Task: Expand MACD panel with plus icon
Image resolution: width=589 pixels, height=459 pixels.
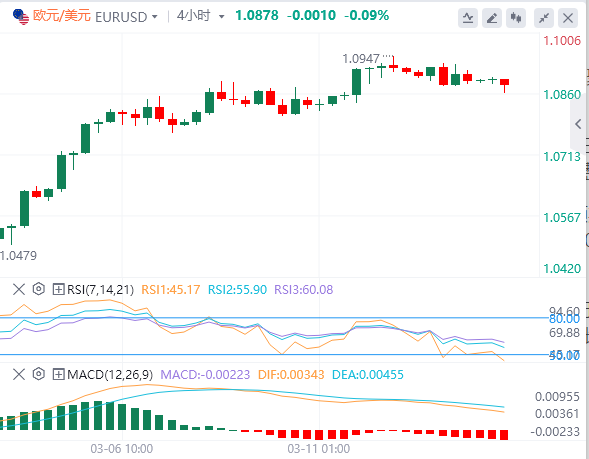Action: [58, 374]
